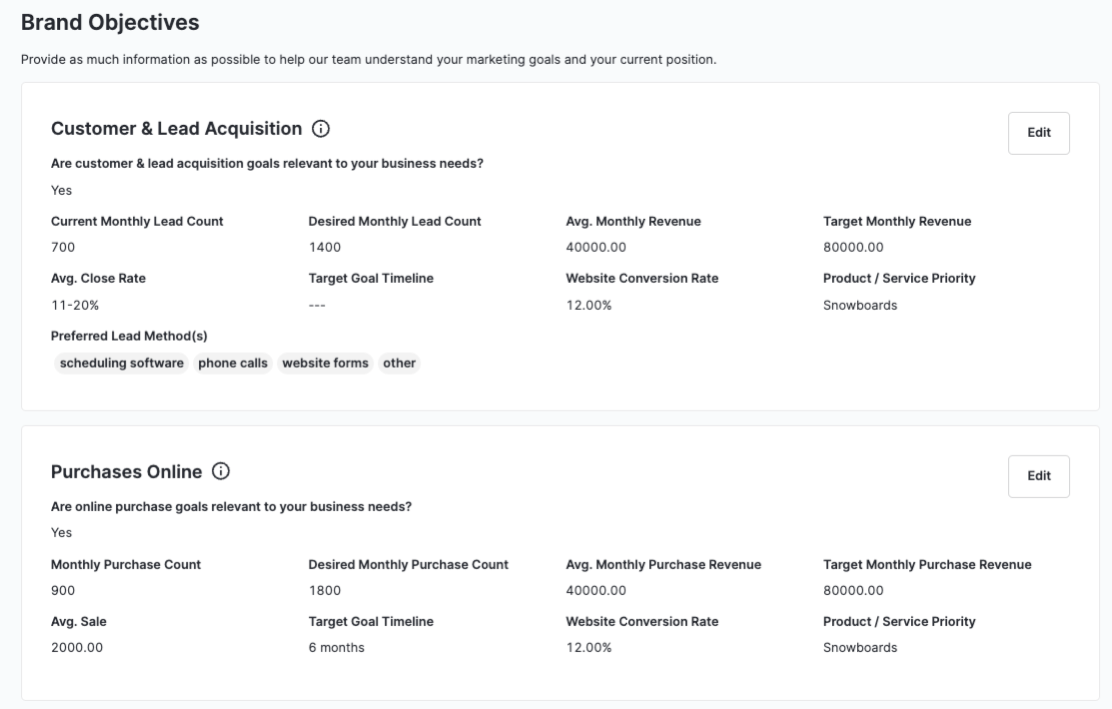Viewport: 1112px width, 709px height.
Task: Select the "6 months" Target Goal Timeline value
Action: click(336, 647)
